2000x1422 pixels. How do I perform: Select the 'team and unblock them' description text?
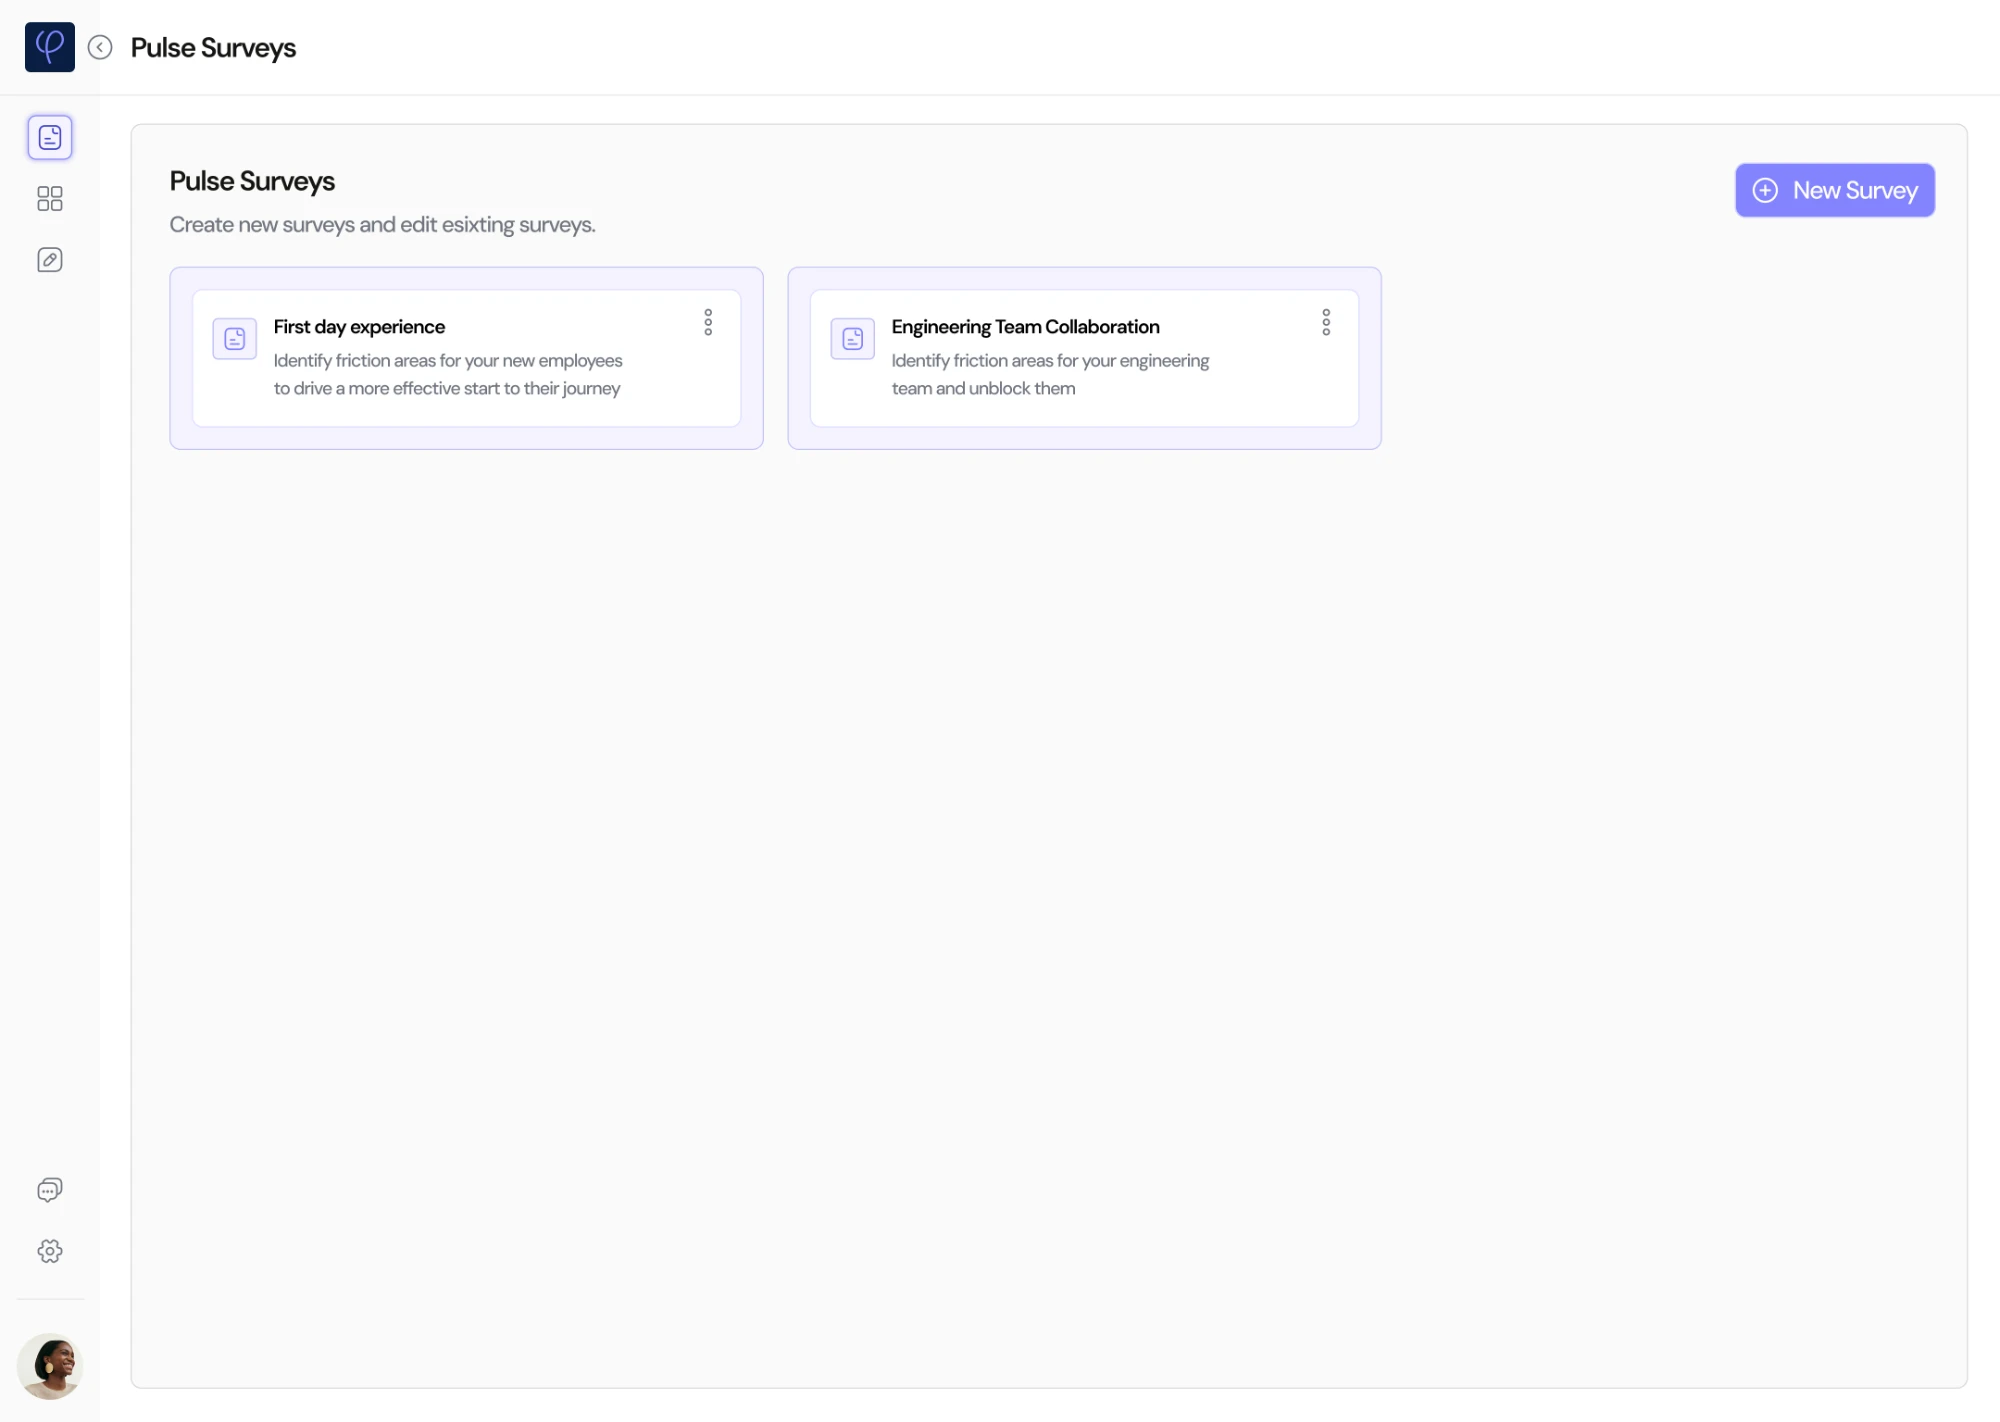click(983, 388)
